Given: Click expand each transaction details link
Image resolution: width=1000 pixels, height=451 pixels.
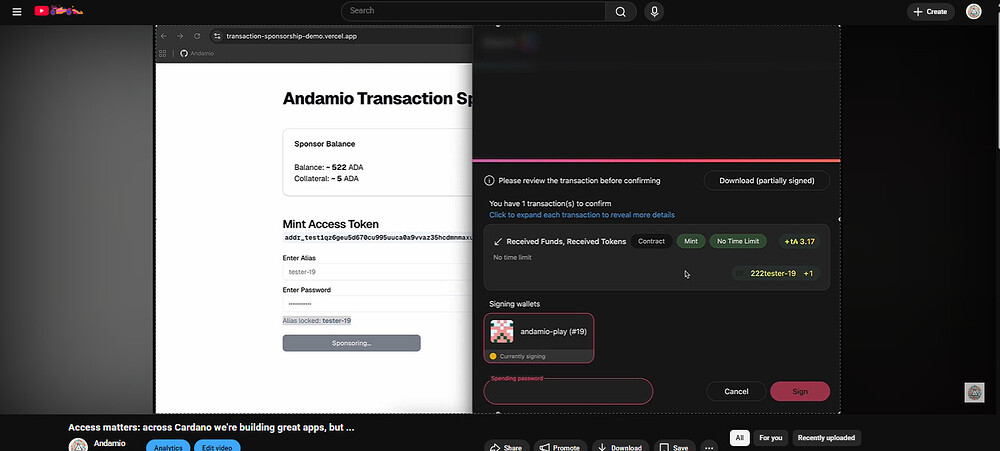Looking at the screenshot, I should coord(582,215).
